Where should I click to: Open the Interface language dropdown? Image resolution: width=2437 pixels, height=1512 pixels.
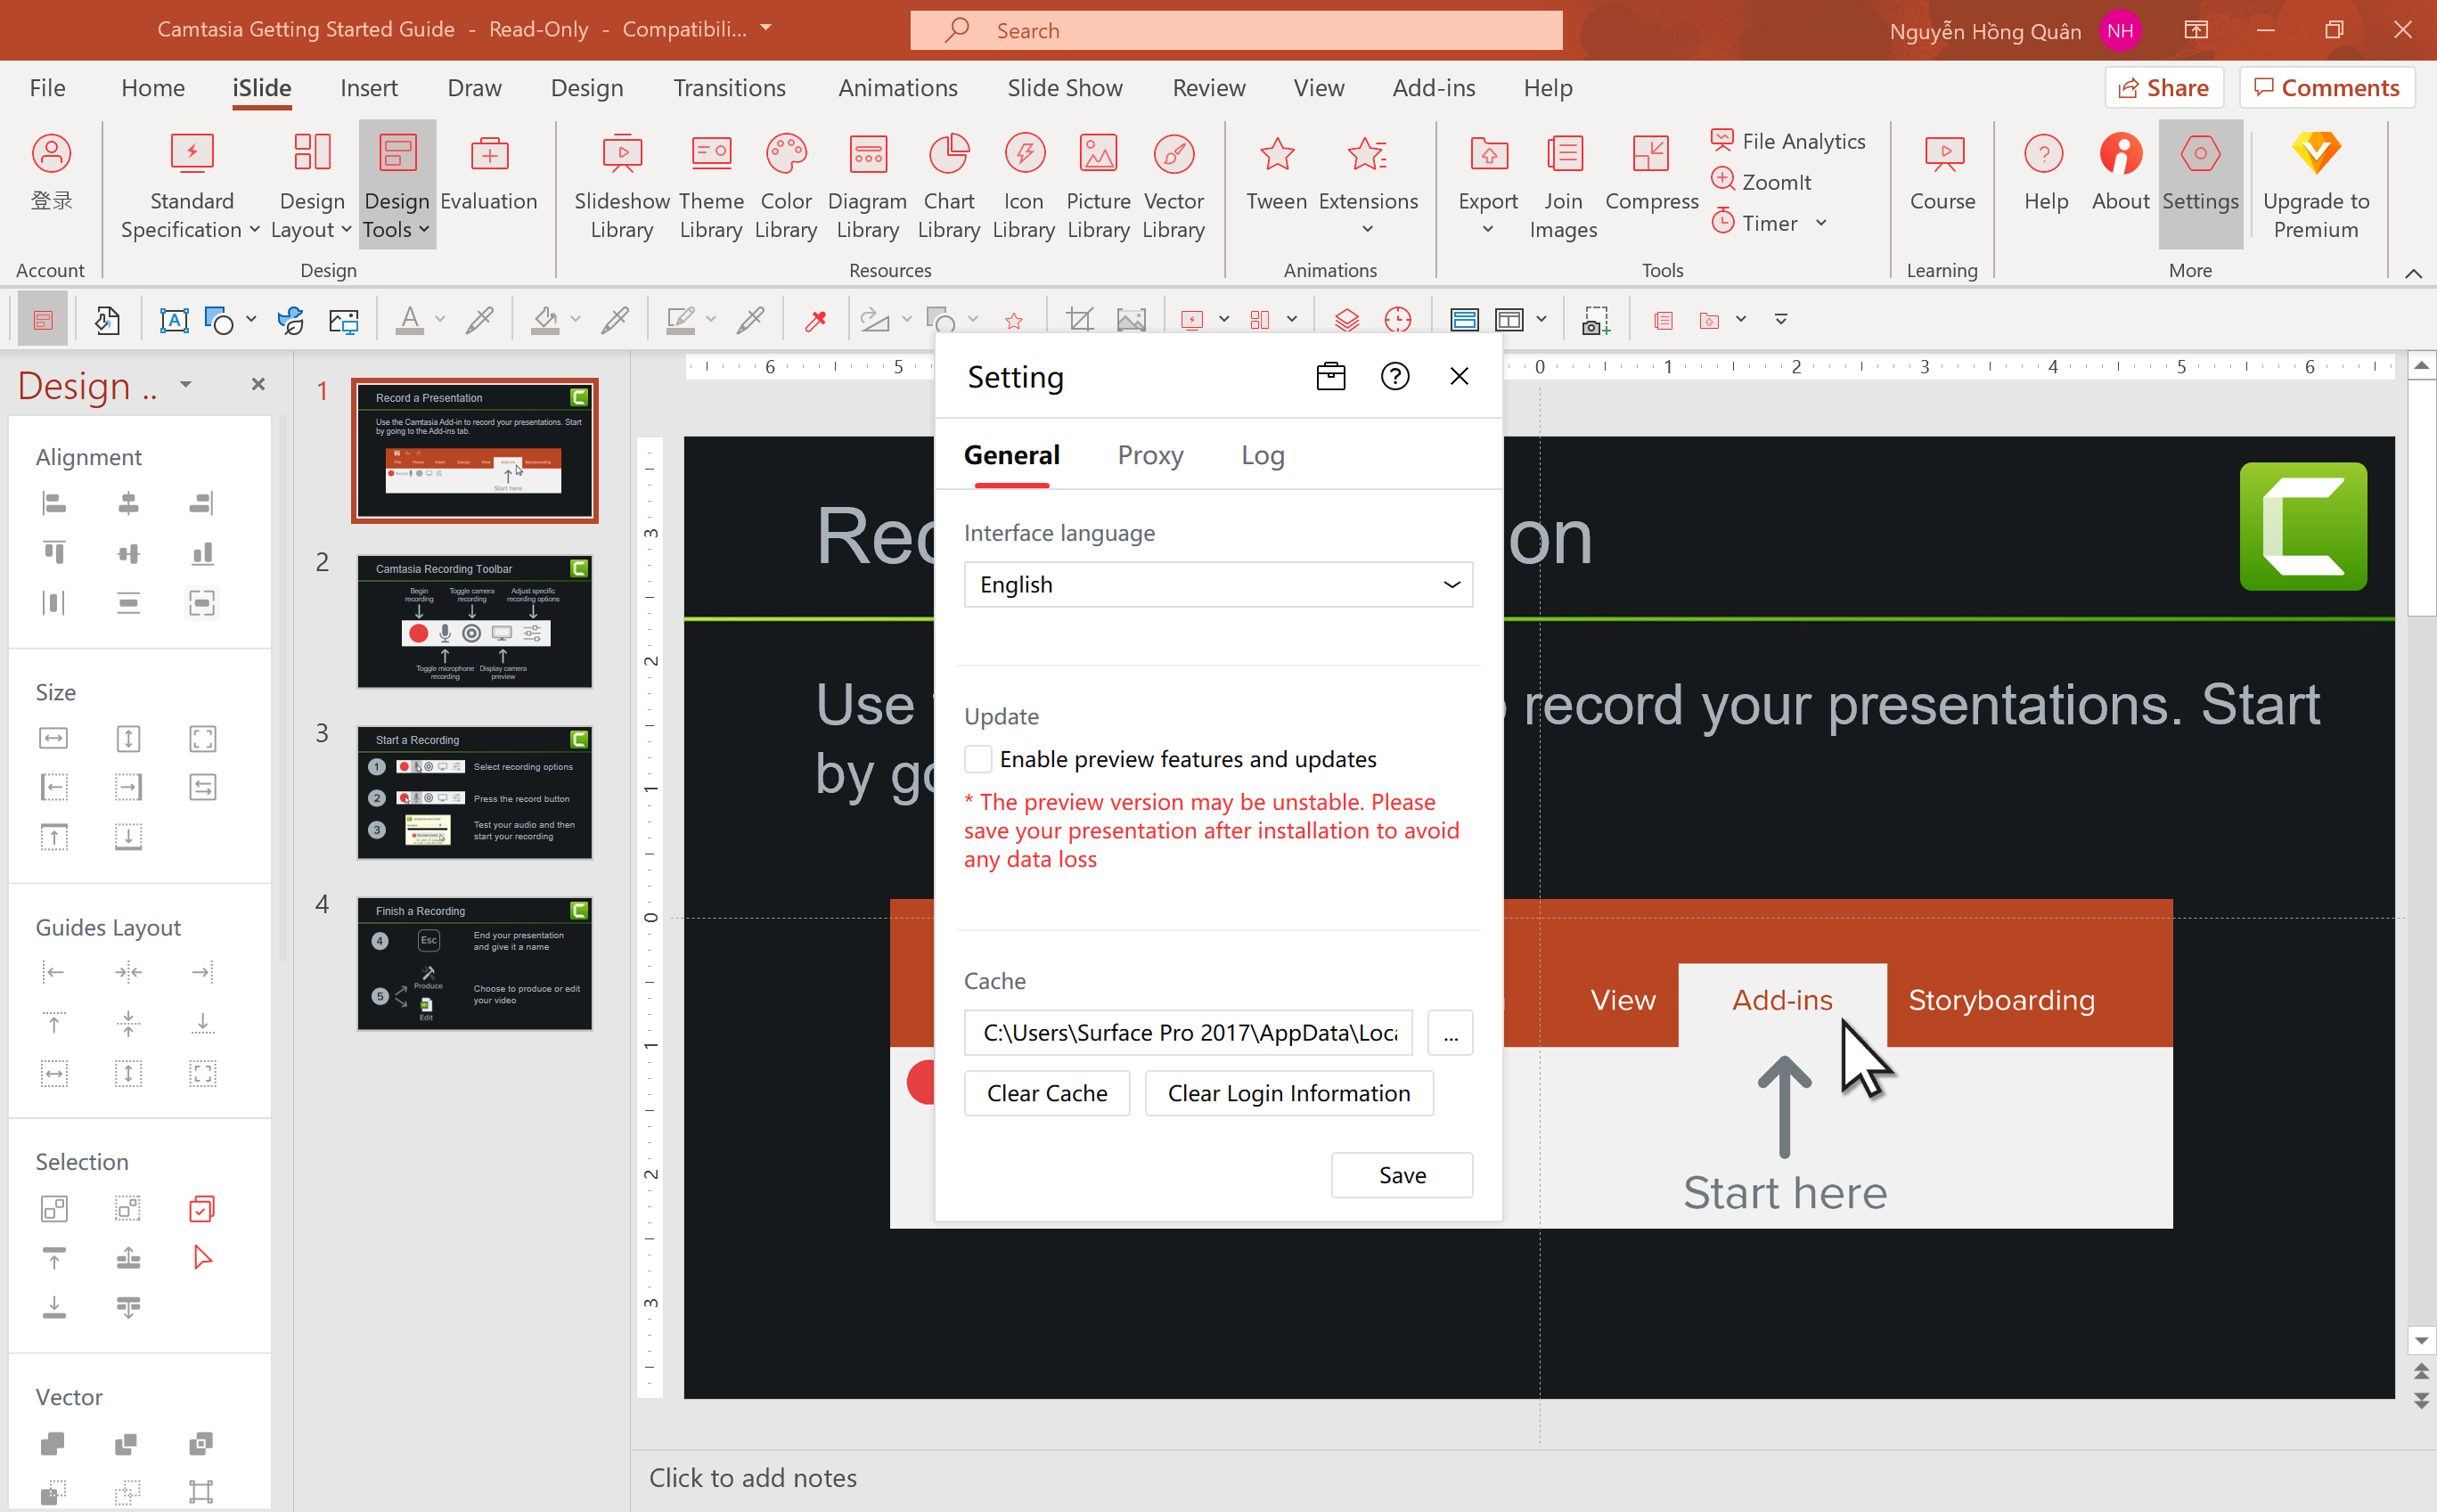click(1218, 585)
